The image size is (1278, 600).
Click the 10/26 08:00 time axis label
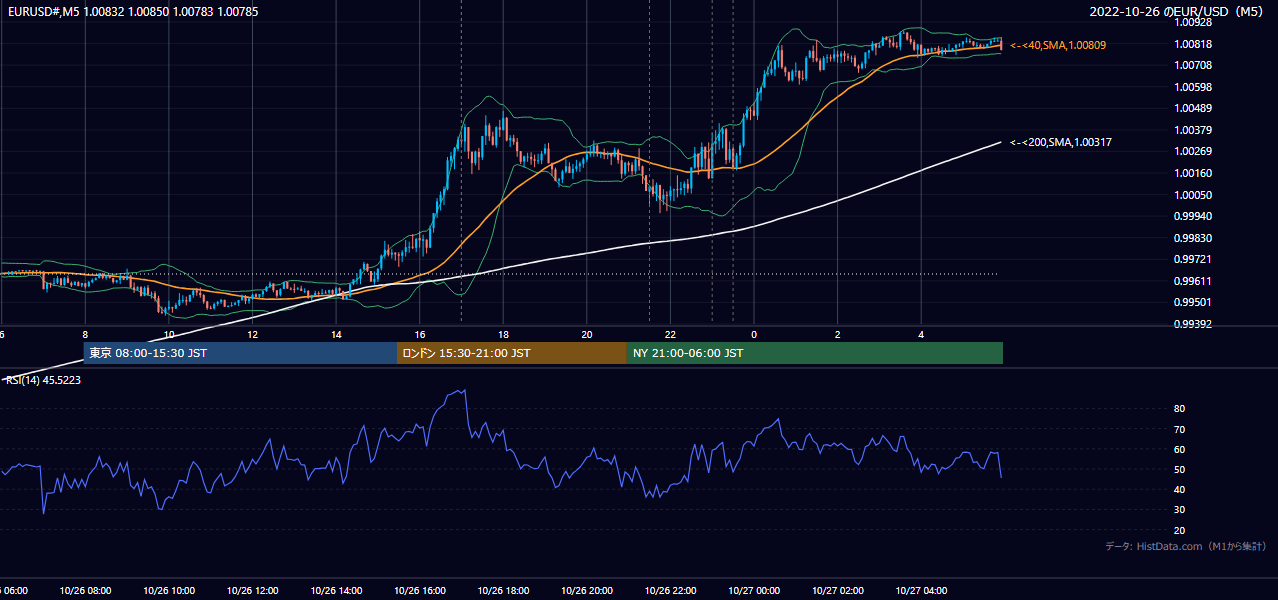coord(85,591)
